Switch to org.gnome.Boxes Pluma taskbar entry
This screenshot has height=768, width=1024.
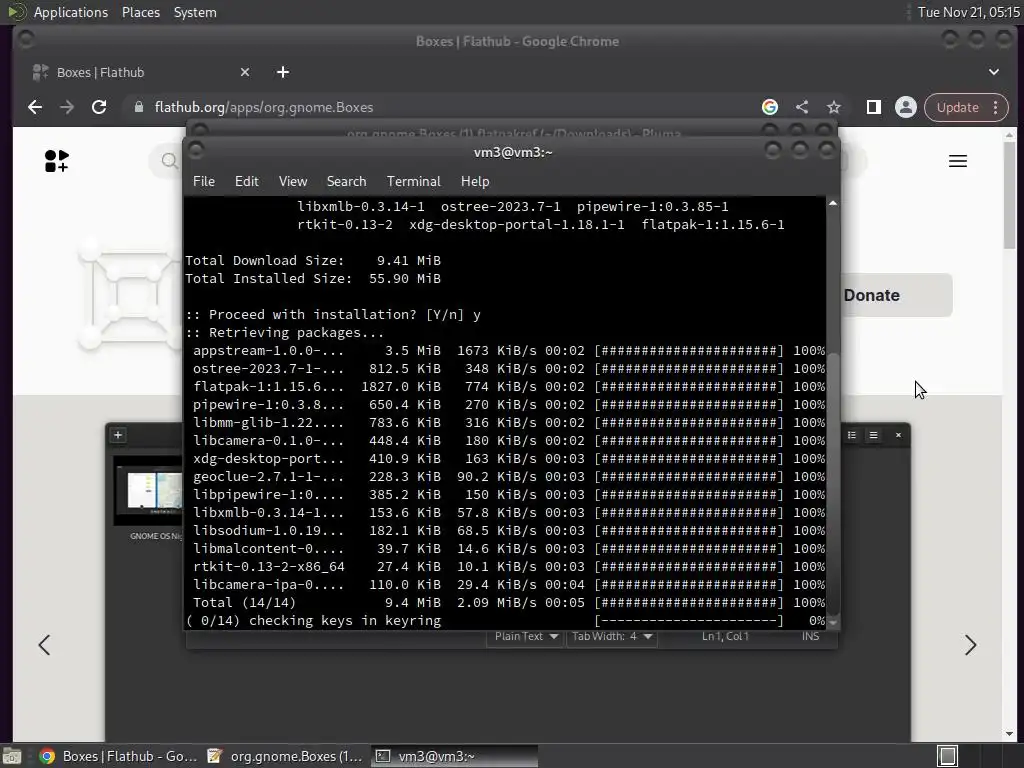(285, 756)
